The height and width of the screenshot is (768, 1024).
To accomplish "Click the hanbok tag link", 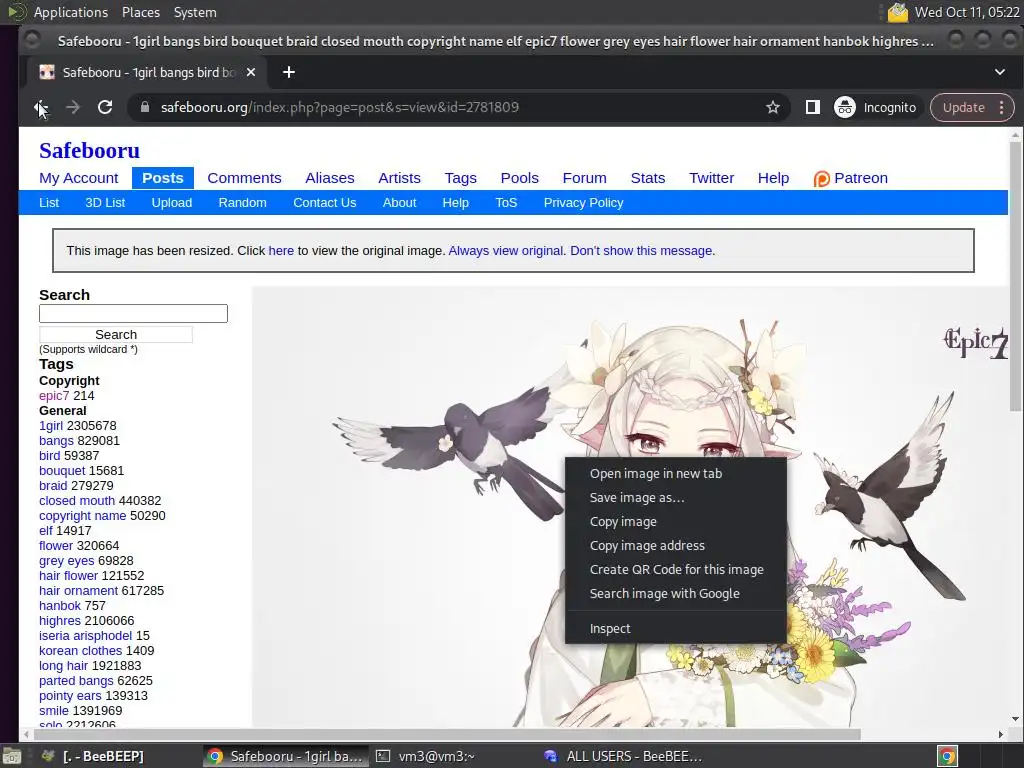I will (59, 606).
